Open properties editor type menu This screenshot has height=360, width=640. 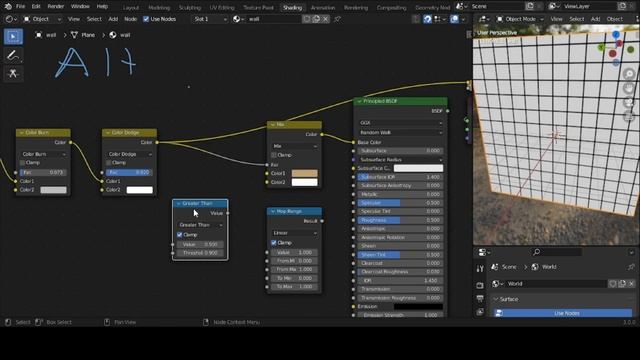pyautogui.click(x=484, y=252)
